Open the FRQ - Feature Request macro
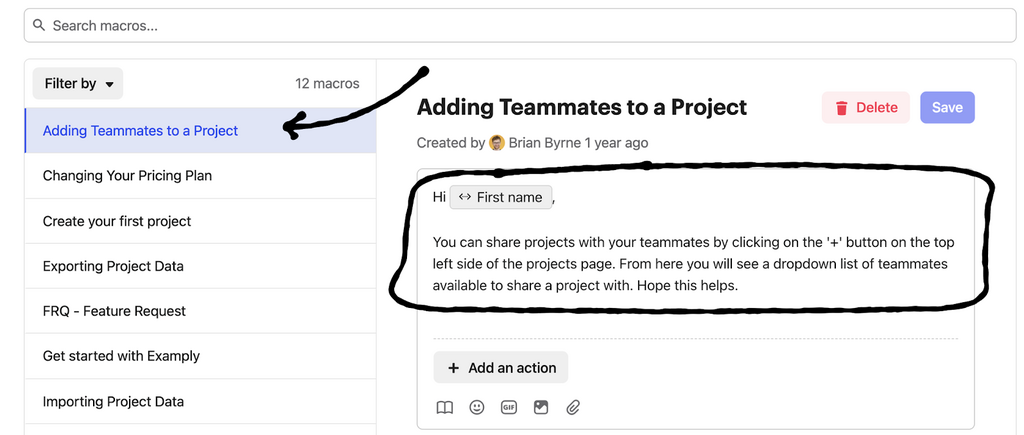The image size is (1024, 435). click(114, 311)
